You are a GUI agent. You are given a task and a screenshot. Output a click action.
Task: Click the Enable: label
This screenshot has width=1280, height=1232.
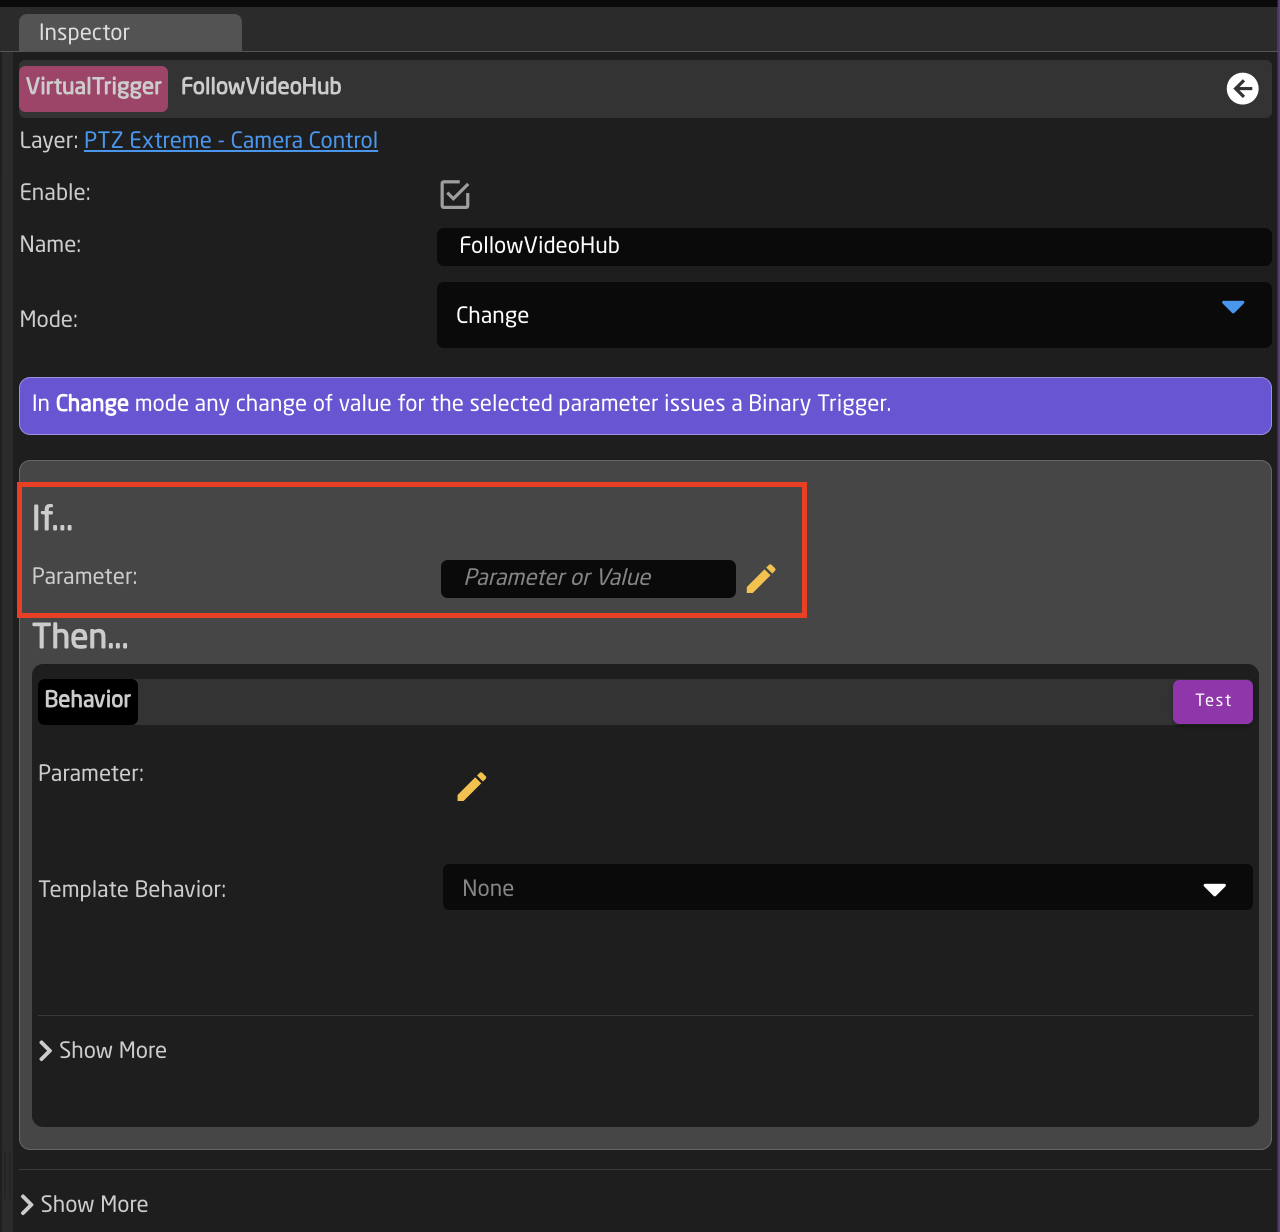[55, 192]
